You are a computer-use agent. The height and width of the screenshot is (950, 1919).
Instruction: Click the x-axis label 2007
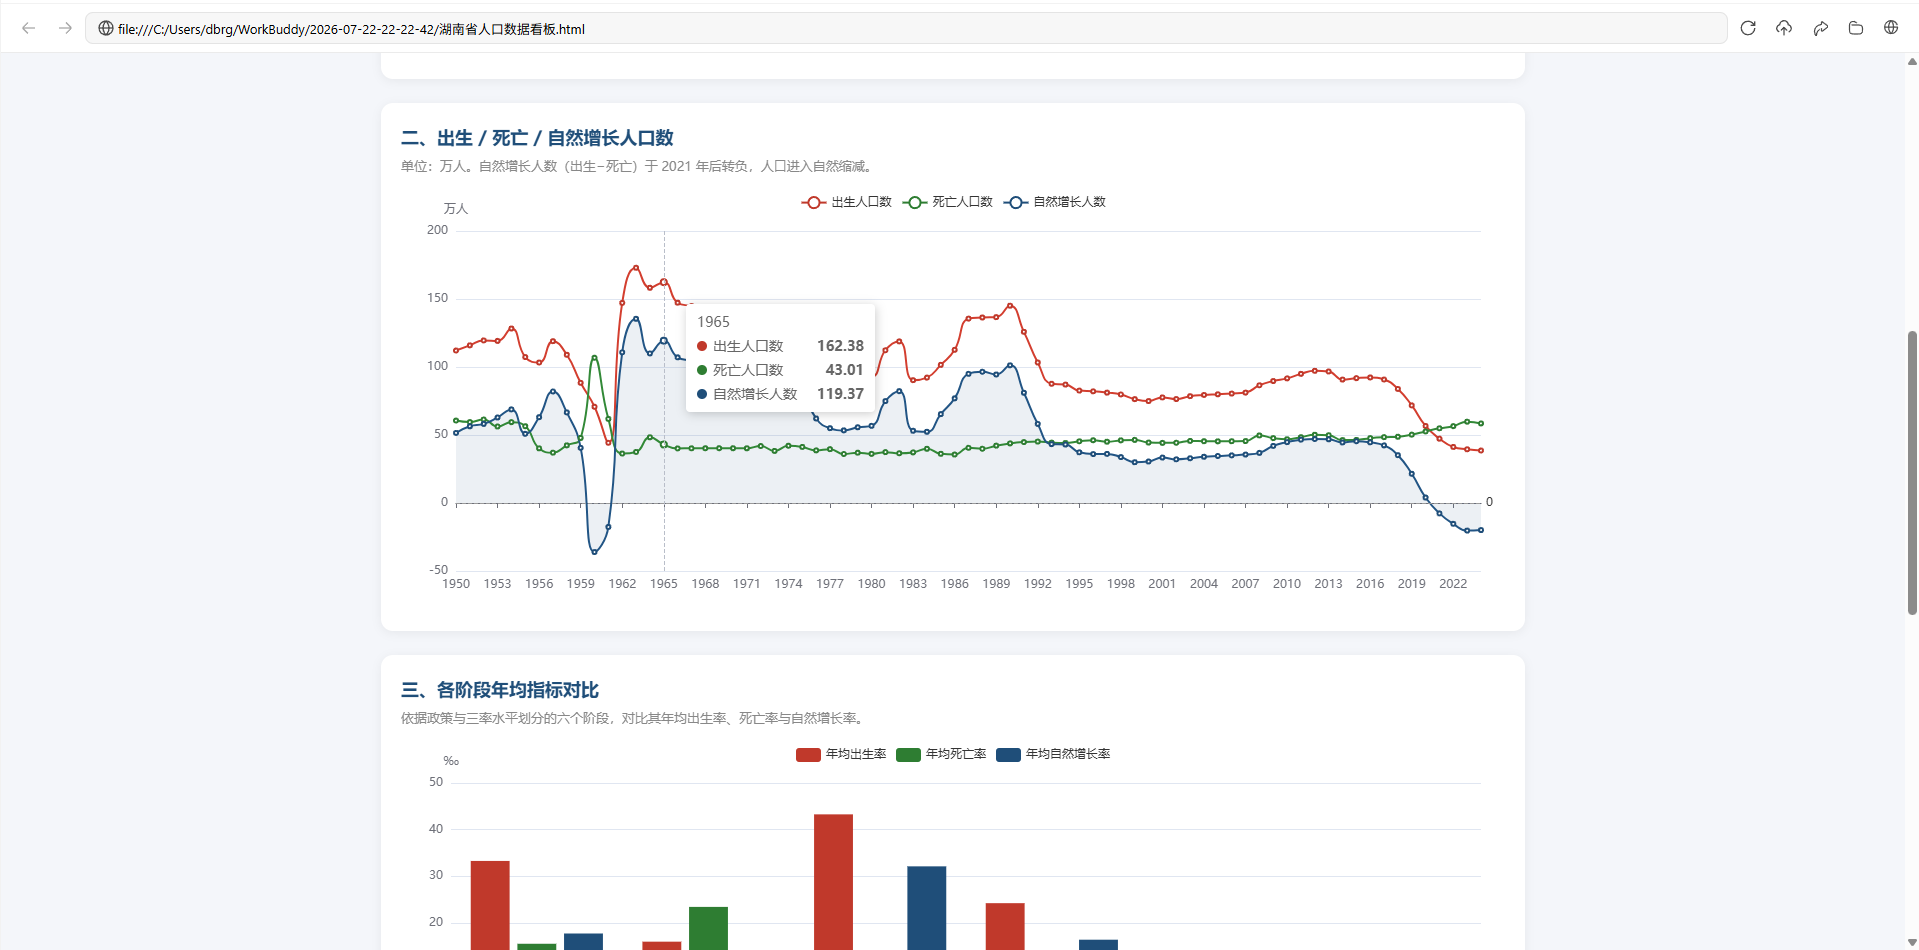pyautogui.click(x=1245, y=584)
